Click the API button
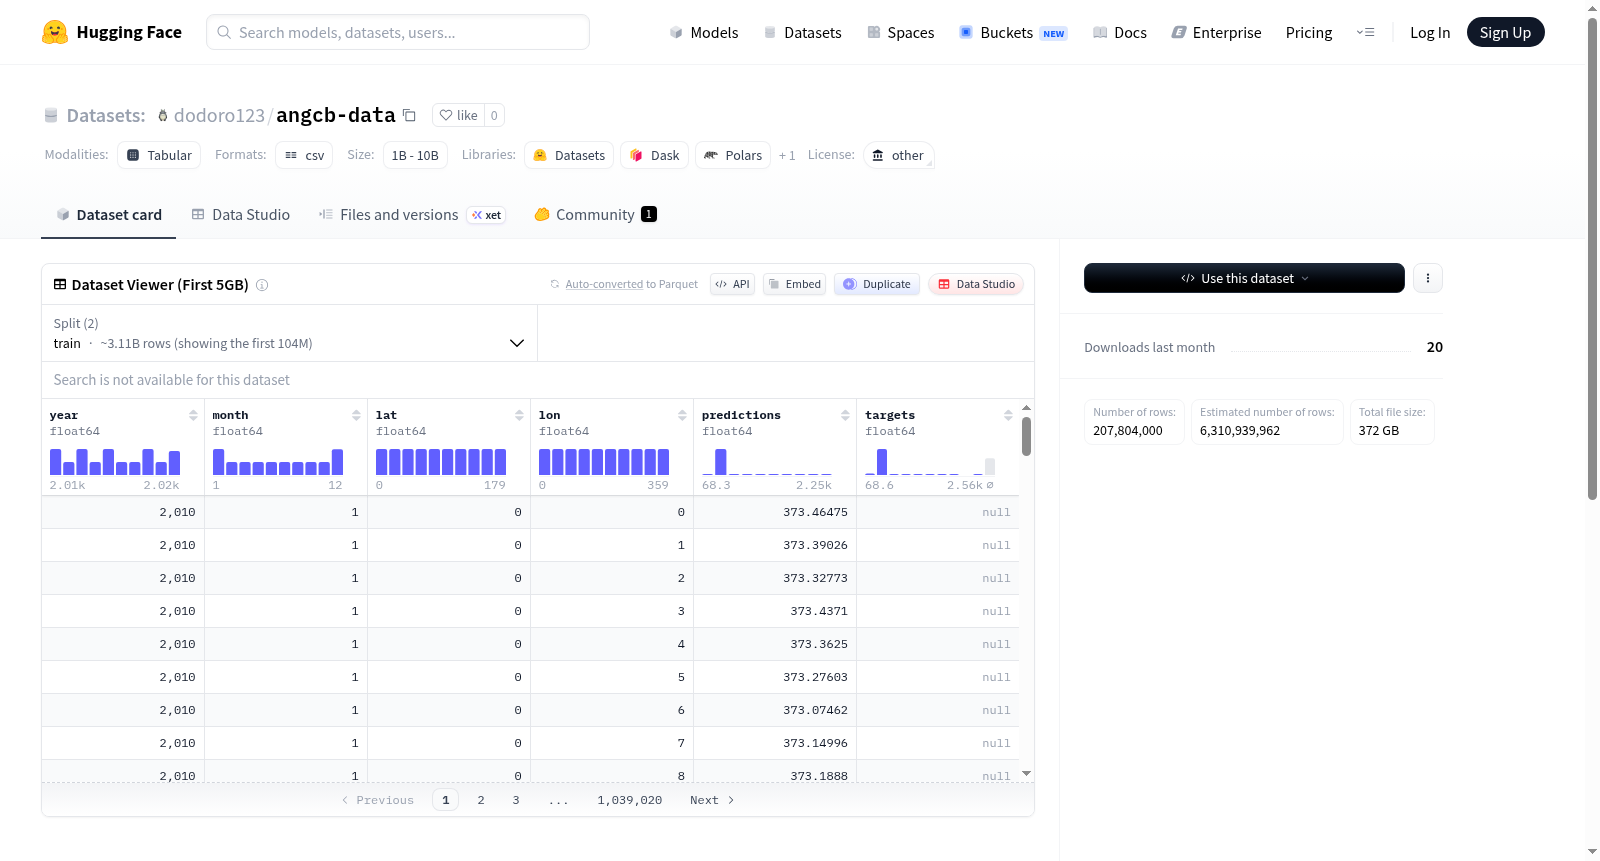Viewport: 1600px width, 861px height. pos(732,284)
